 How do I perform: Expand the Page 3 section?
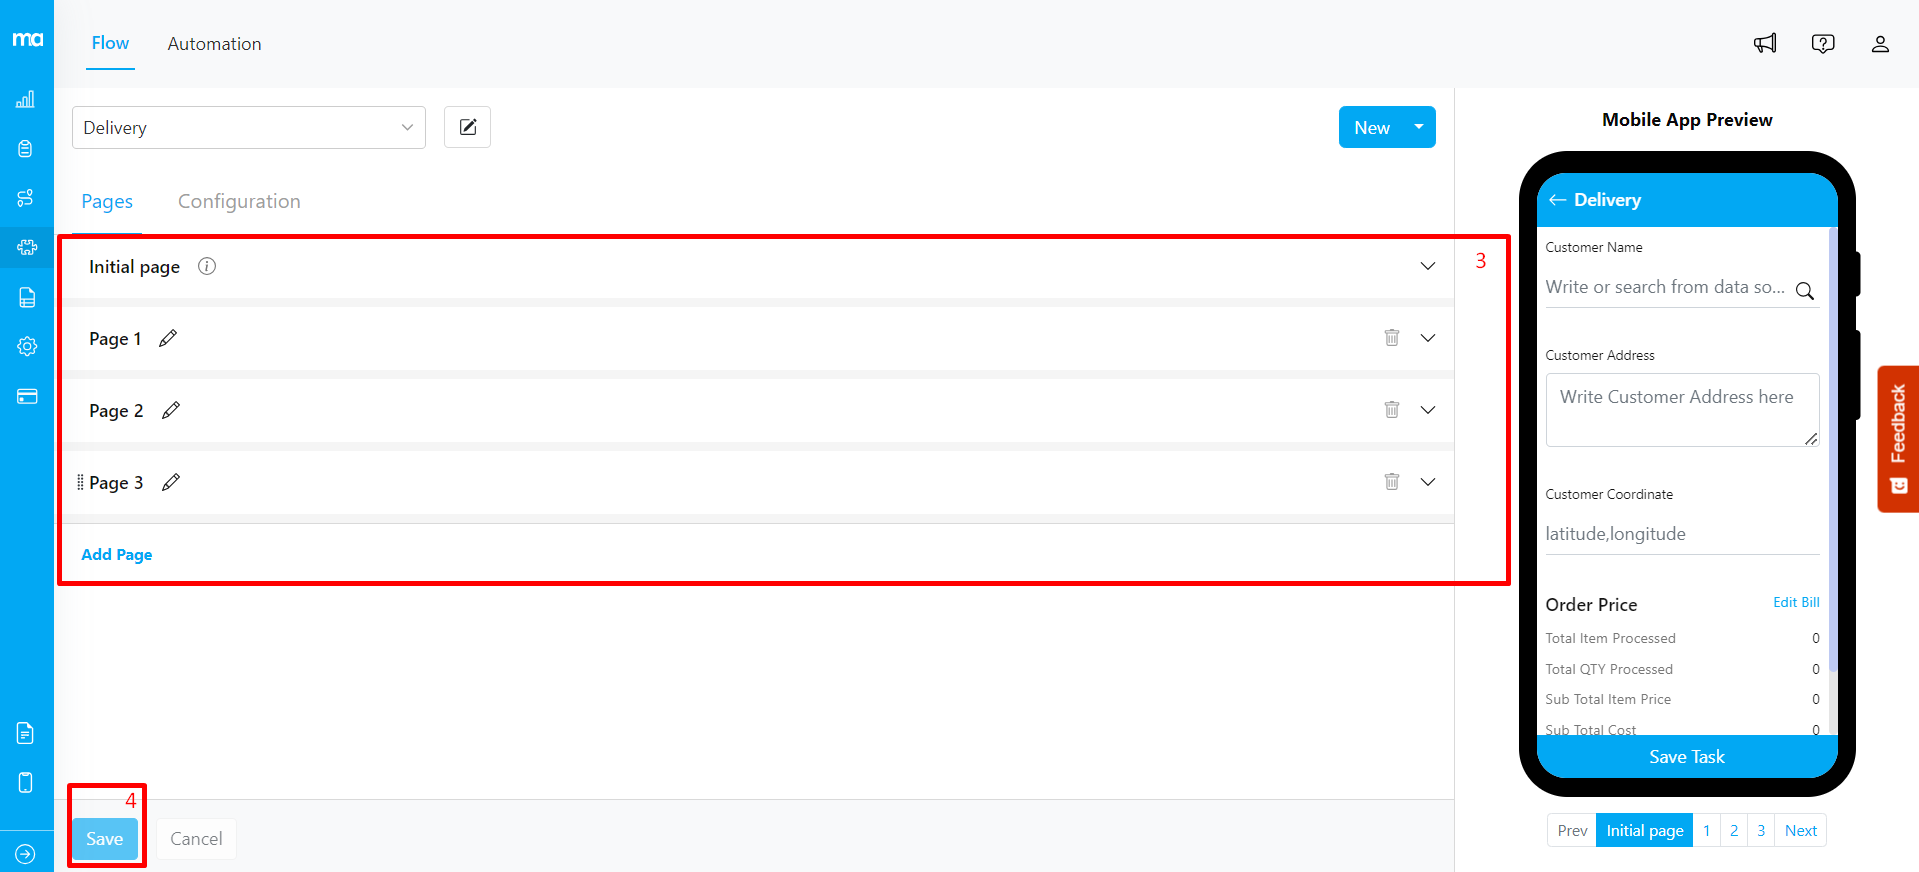[1427, 482]
